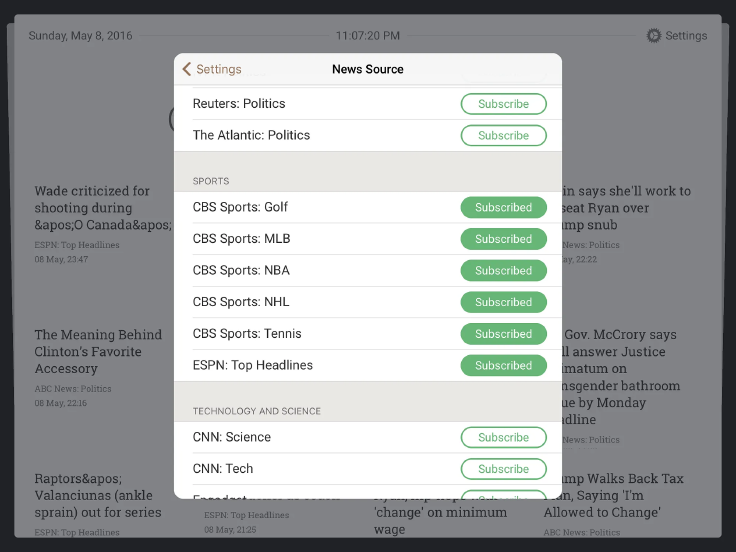This screenshot has height=552, width=736.
Task: Subscribe to CNN: Science
Action: [503, 437]
